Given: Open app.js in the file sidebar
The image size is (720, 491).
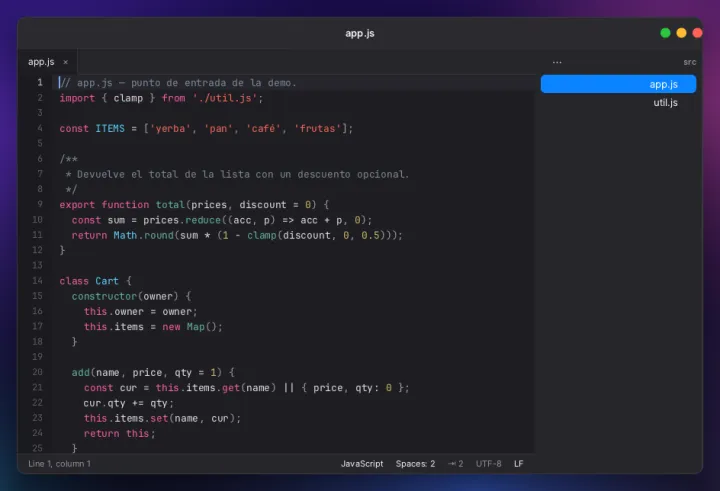Looking at the screenshot, I should point(618,84).
